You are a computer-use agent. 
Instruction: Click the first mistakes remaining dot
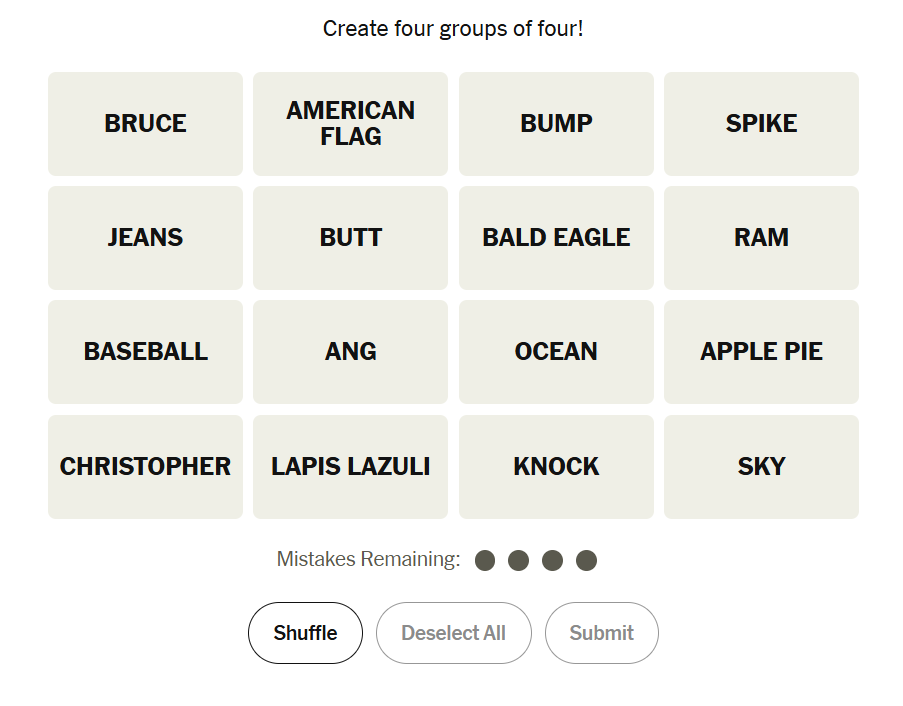[485, 560]
